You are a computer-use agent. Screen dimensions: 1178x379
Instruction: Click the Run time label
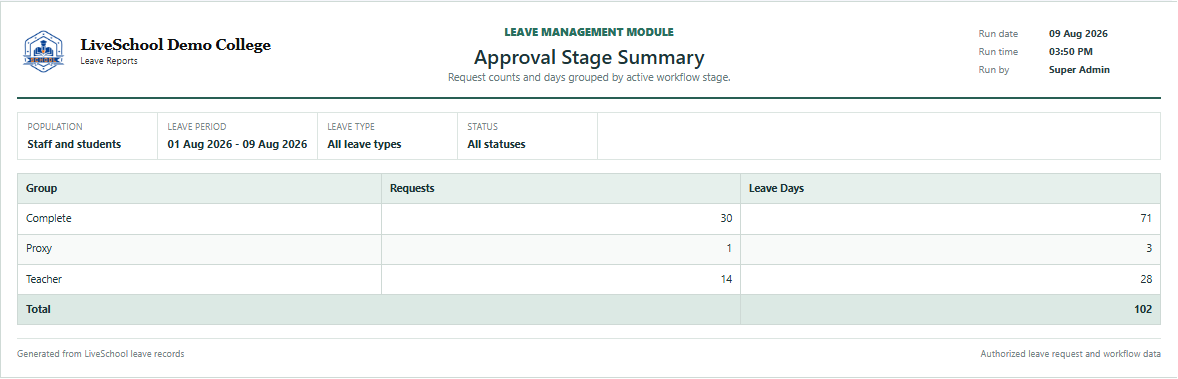[x=998, y=52]
